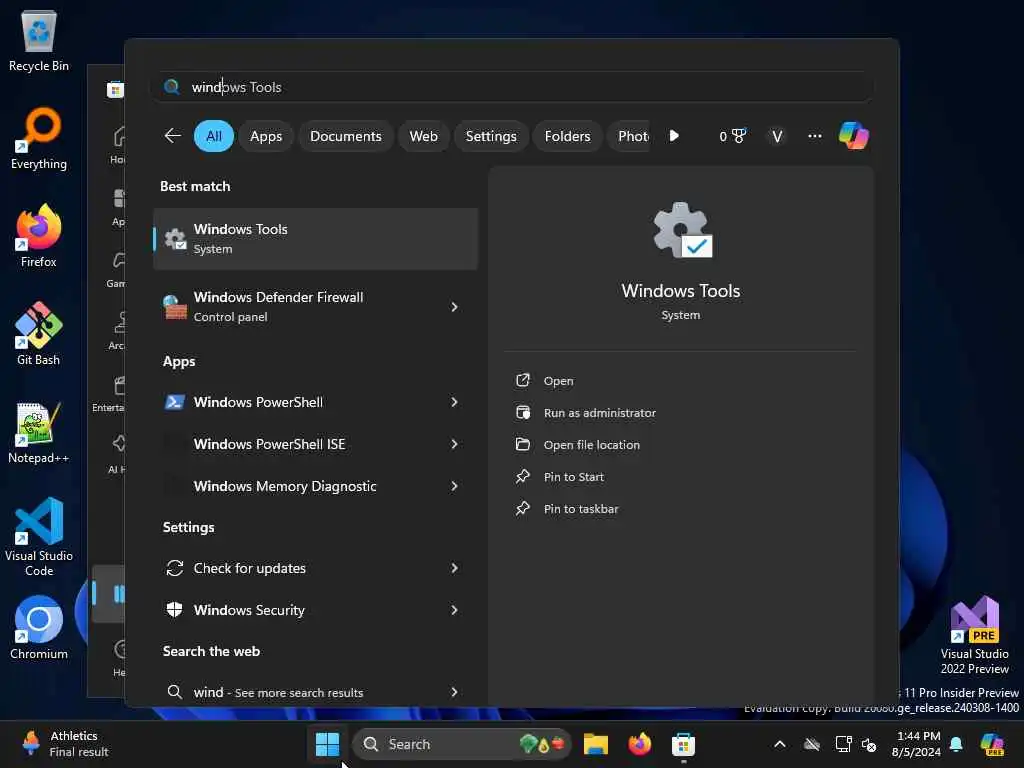Select the Git Bash desktop shortcut

pos(39,333)
